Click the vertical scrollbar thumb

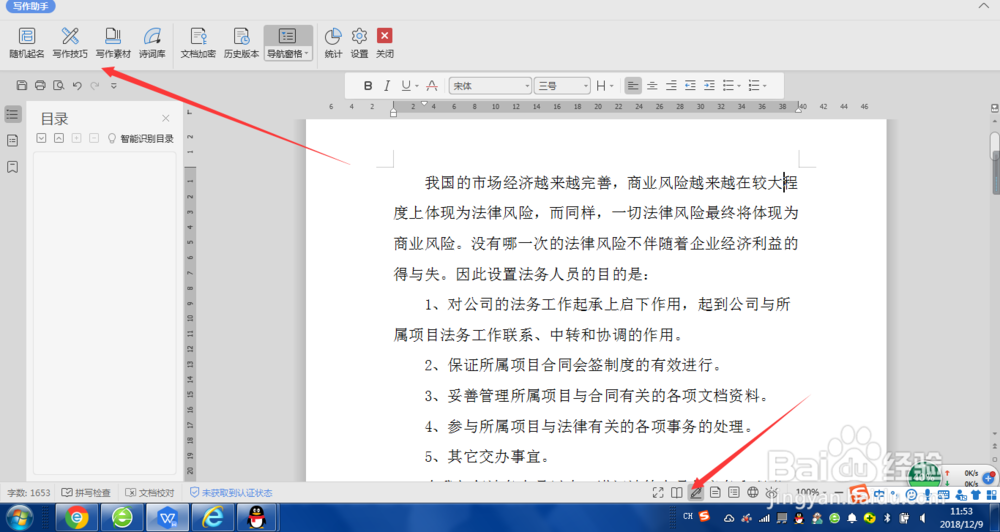[994, 147]
